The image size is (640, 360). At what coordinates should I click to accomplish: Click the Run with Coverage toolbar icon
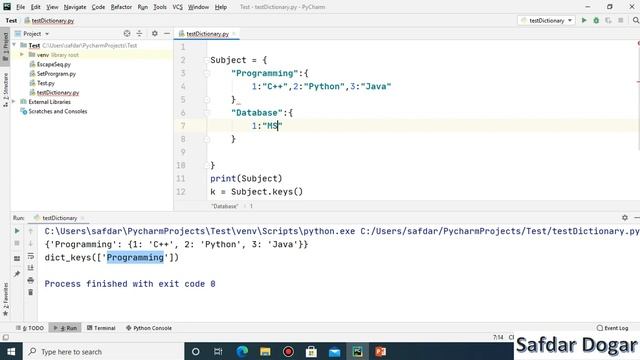pyautogui.click(x=608, y=20)
